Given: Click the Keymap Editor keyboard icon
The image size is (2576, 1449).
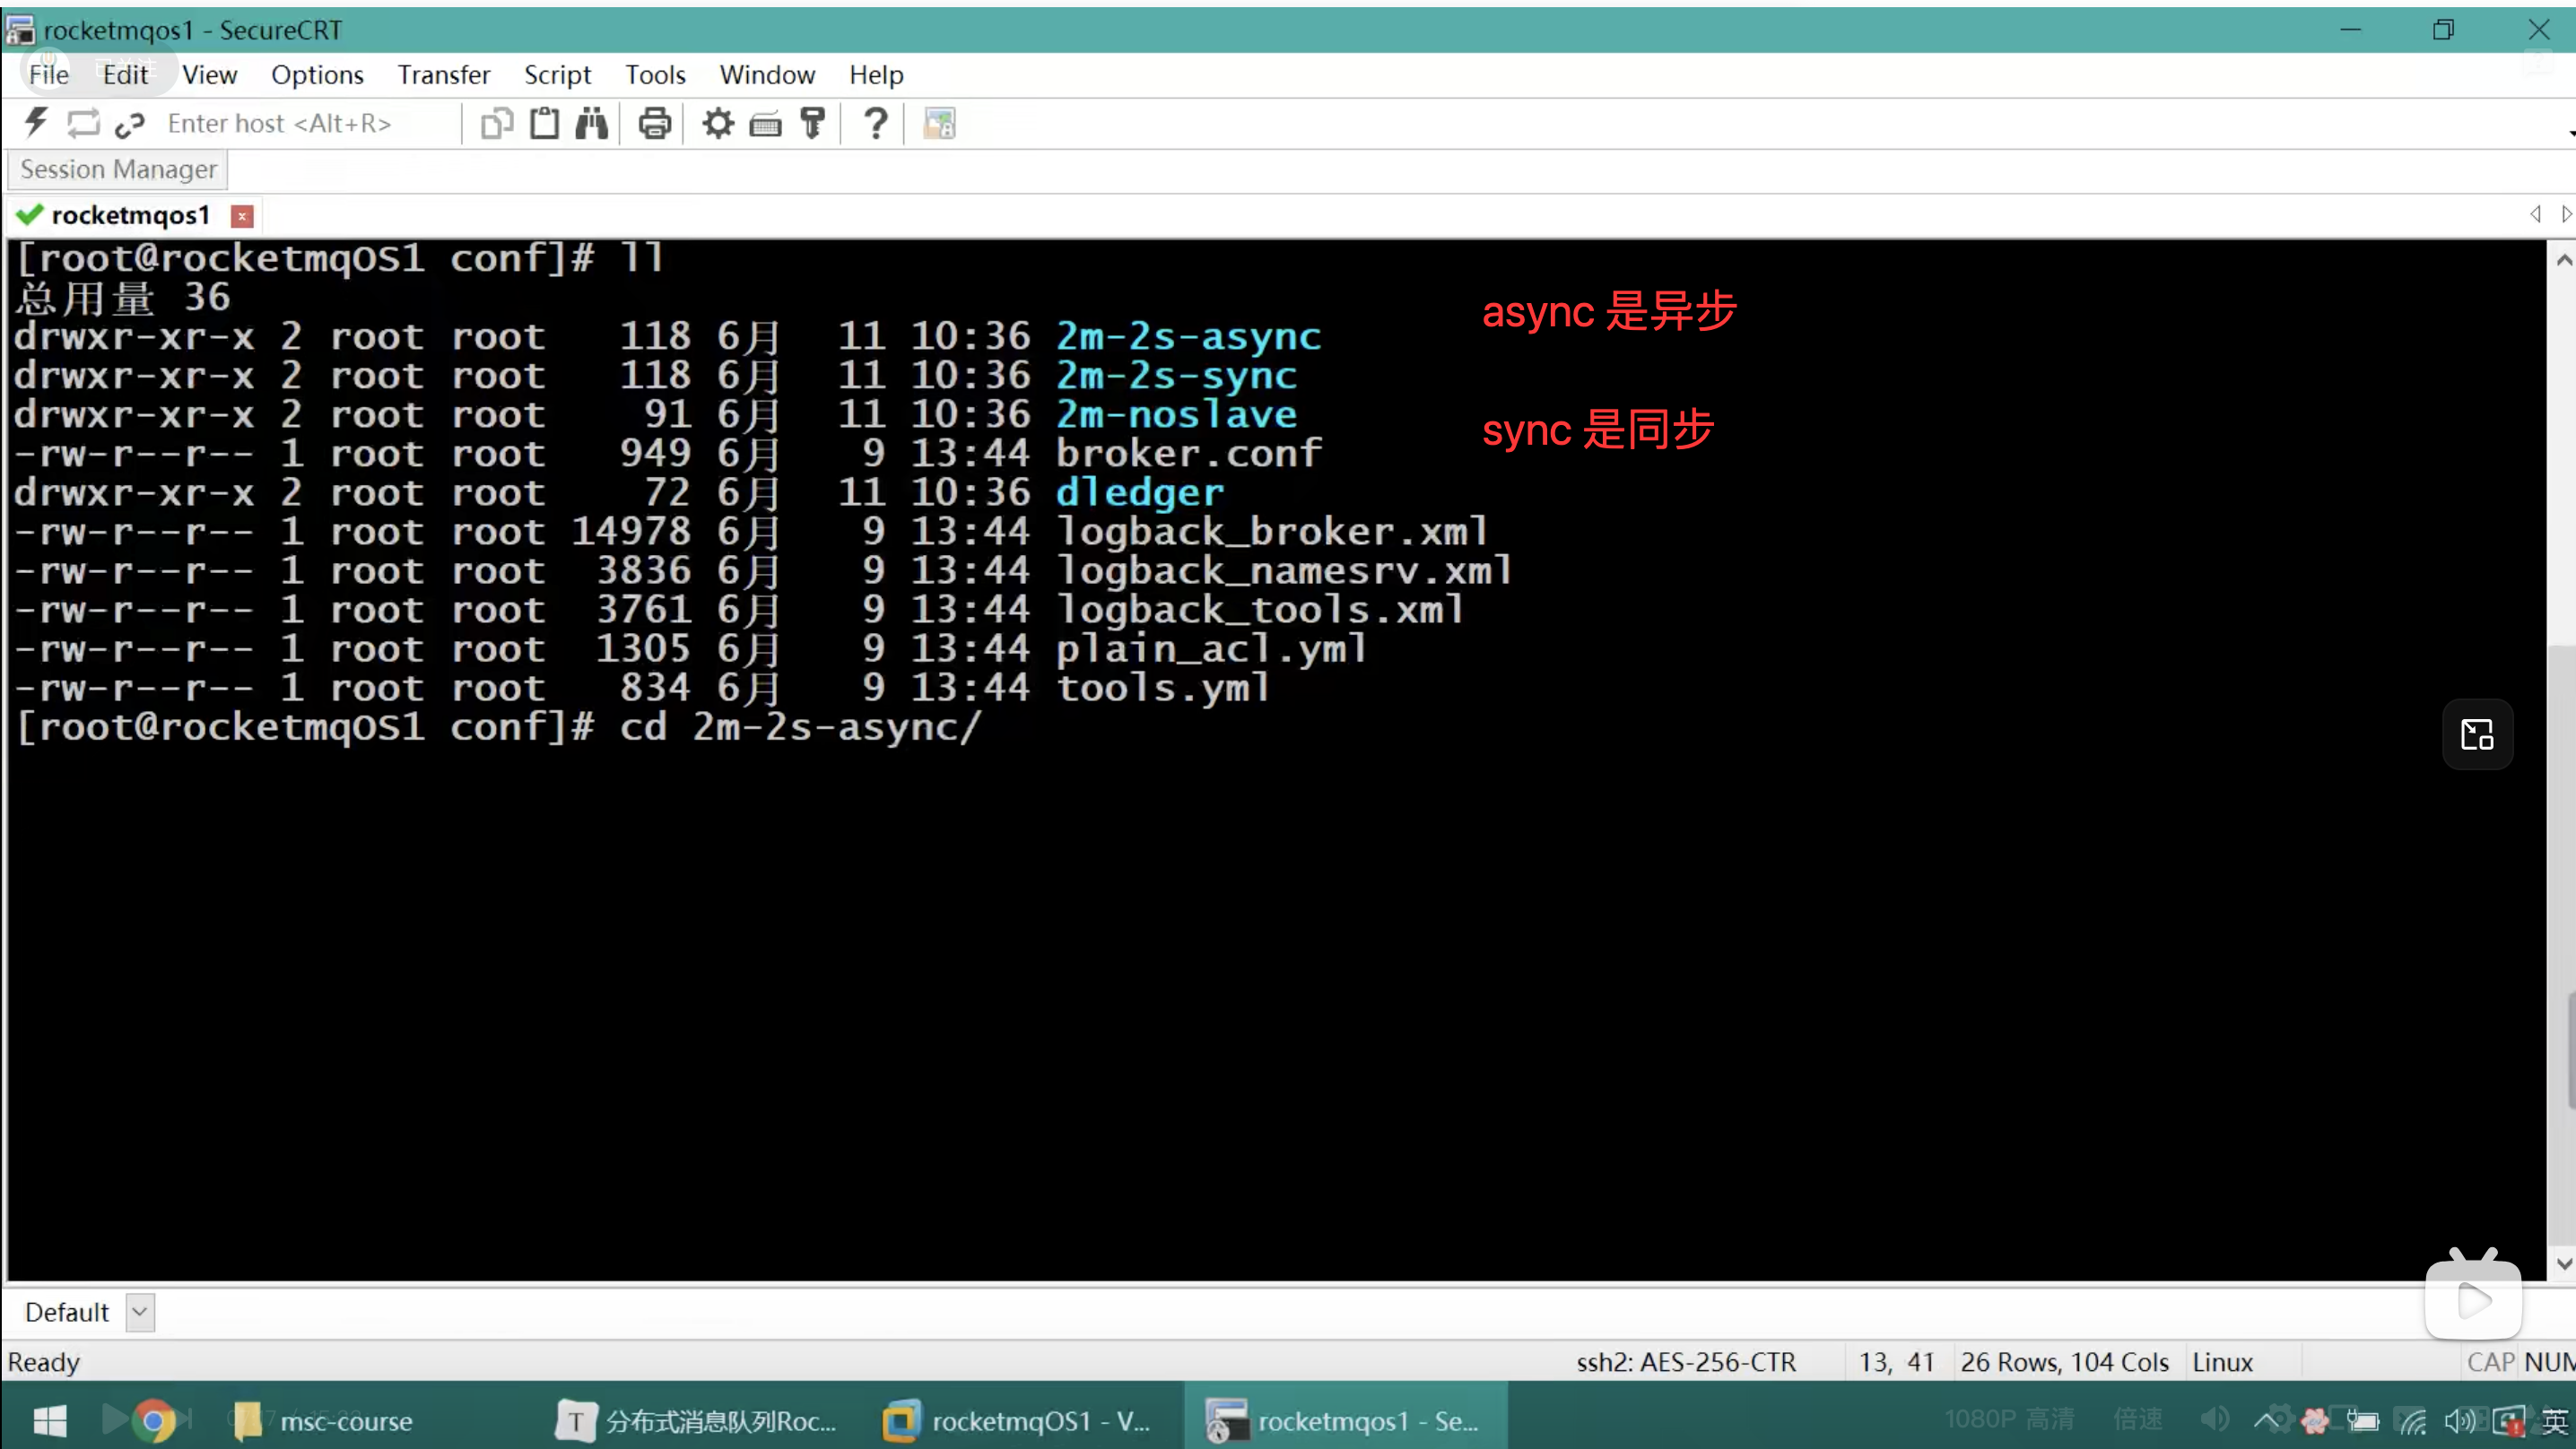Looking at the screenshot, I should tap(766, 124).
